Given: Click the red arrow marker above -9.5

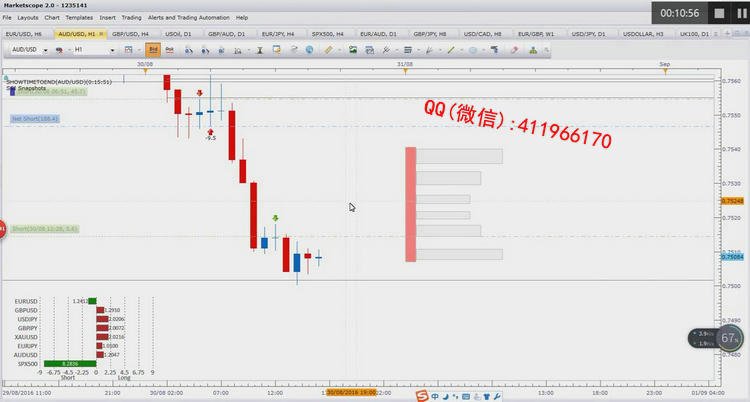Looking at the screenshot, I should [x=210, y=132].
